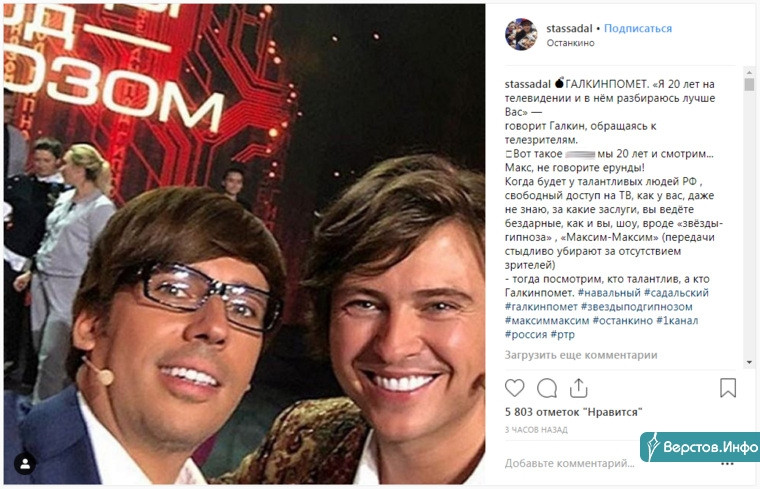Open the #1канал hashtag
The height and width of the screenshot is (489, 760).
point(677,320)
